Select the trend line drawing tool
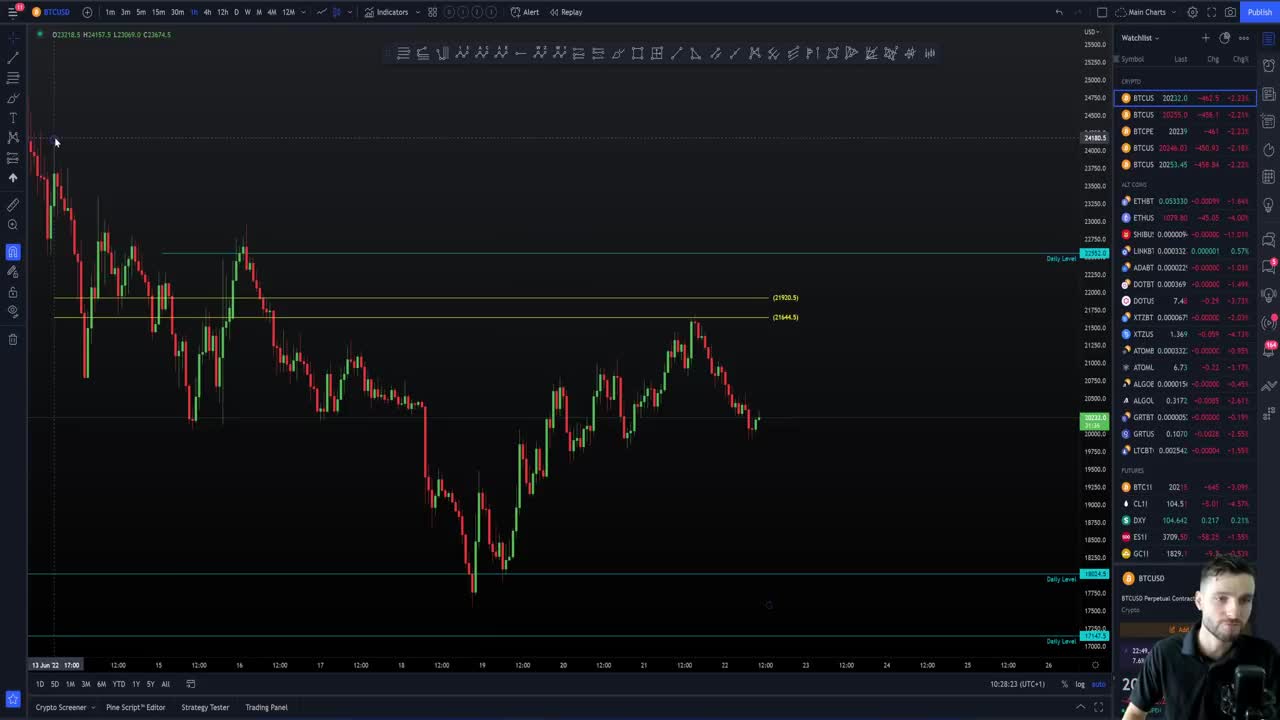 point(13,58)
